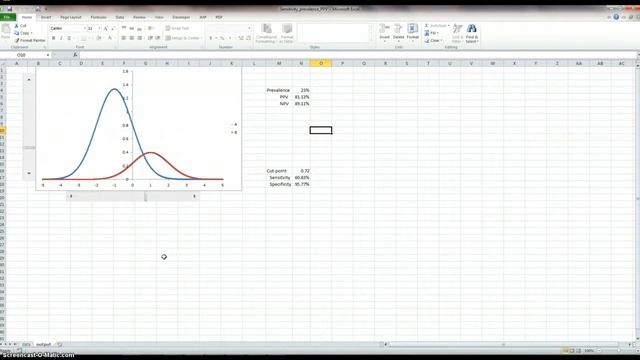Open the Name Box dropdown arrow
Image resolution: width=640 pixels, height=360 pixels.
[x=48, y=55]
